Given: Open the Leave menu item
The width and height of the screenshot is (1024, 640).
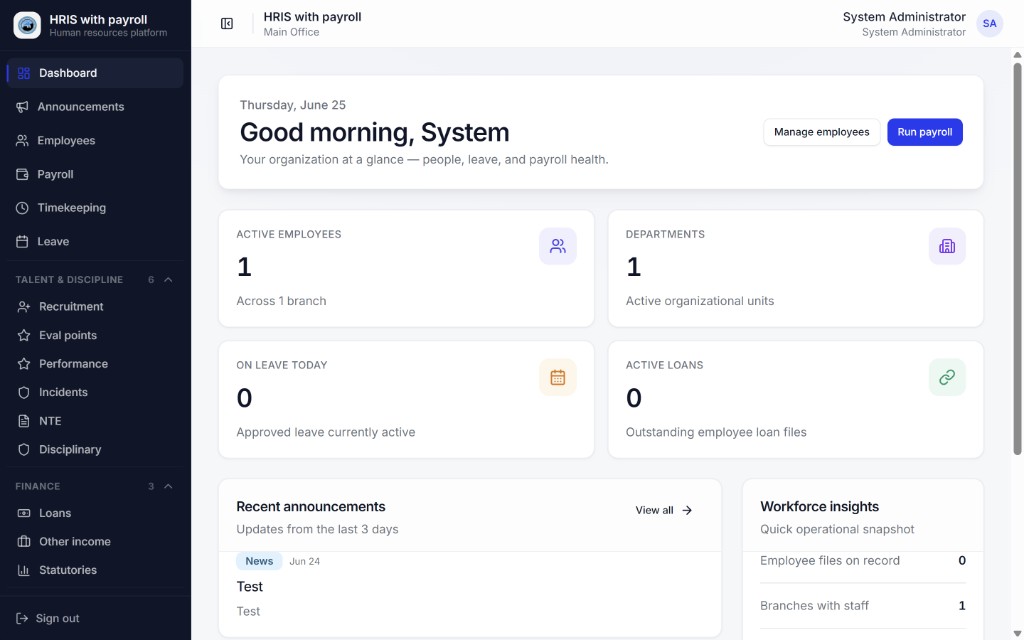Looking at the screenshot, I should point(95,242).
